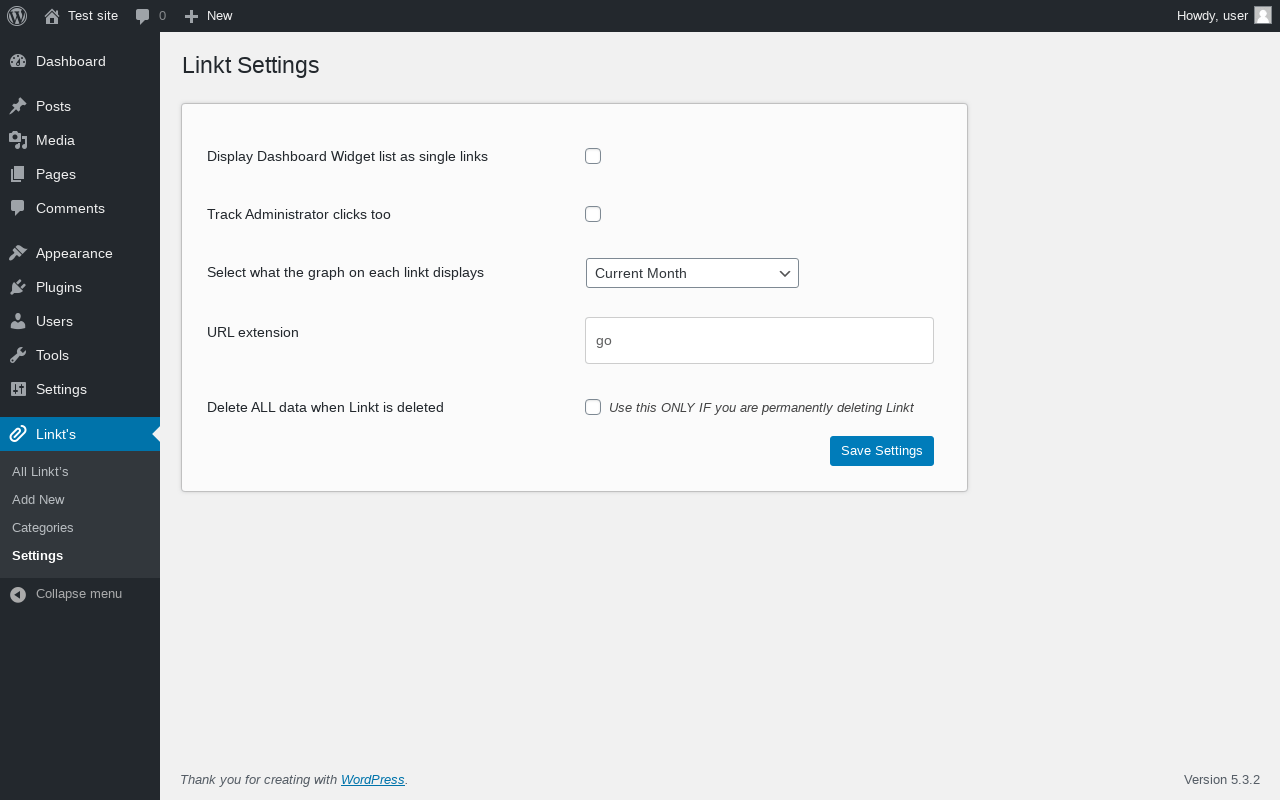Click the Dashboard gauge icon
The width and height of the screenshot is (1280, 800).
pos(18,61)
